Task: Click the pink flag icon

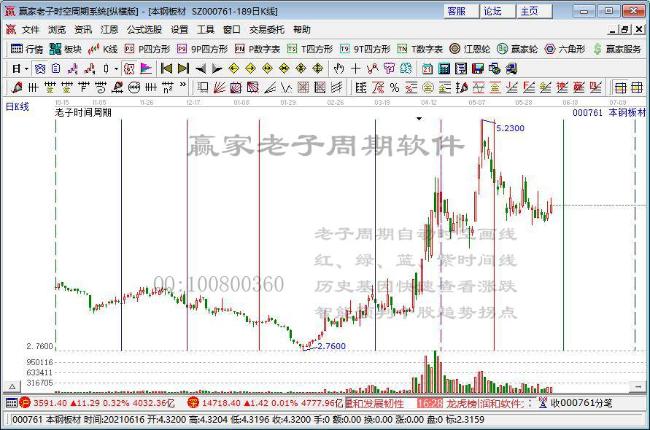Action: pyautogui.click(x=146, y=68)
